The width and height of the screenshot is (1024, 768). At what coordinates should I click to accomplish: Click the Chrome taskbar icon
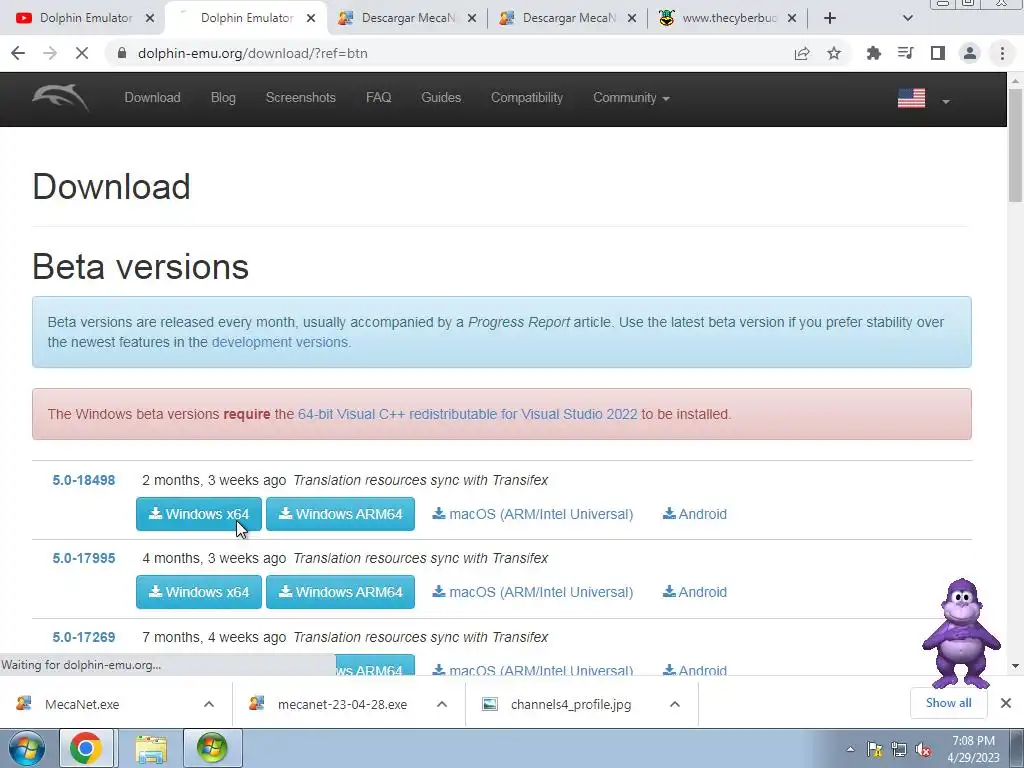[86, 748]
